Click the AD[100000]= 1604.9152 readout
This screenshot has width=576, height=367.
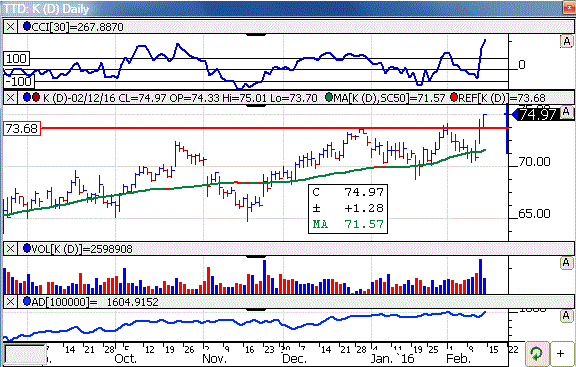pos(96,302)
